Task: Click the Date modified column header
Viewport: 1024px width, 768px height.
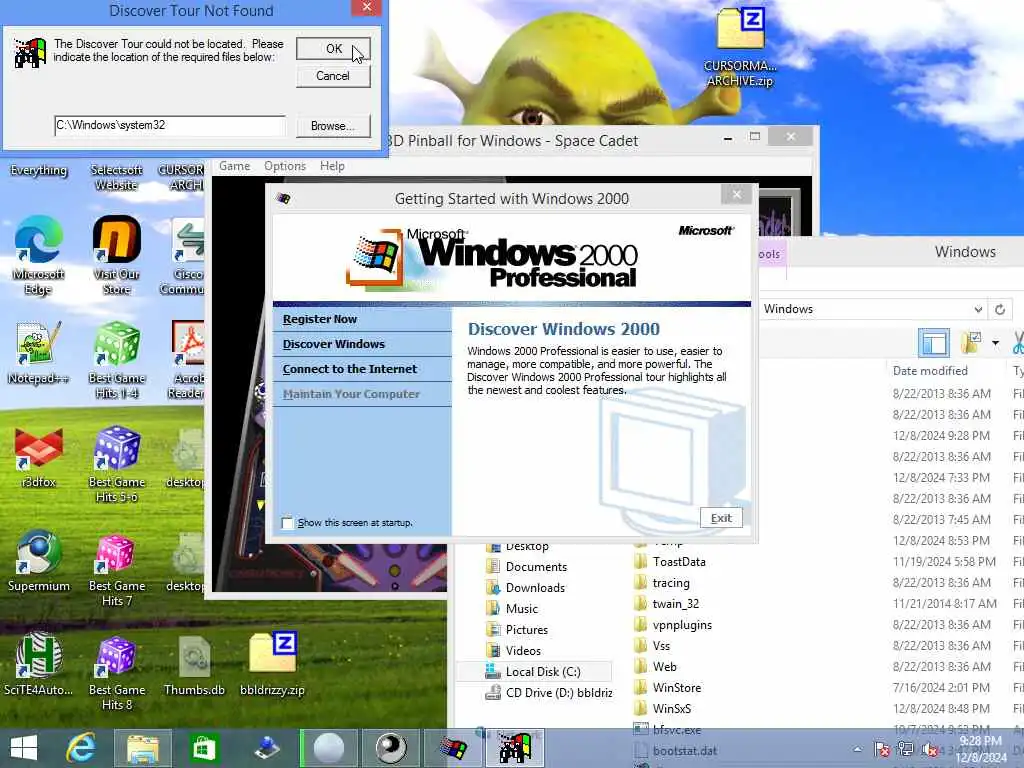Action: pos(930,371)
